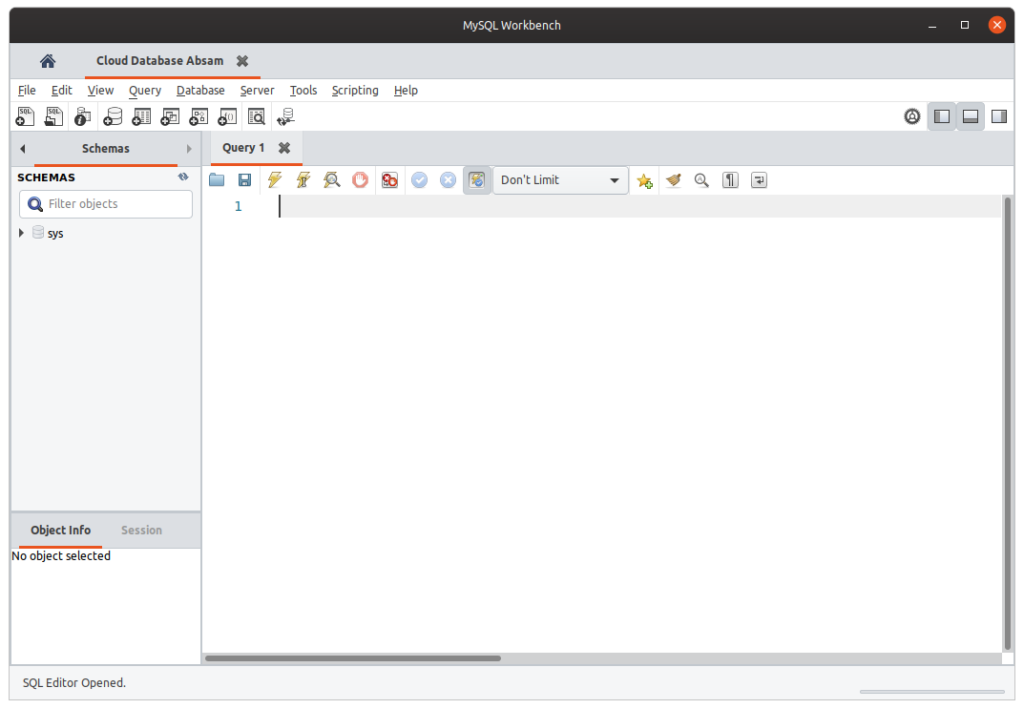The image size is (1024, 709).
Task: Collapse the Schemas sidebar with the left arrow
Action: [x=21, y=148]
